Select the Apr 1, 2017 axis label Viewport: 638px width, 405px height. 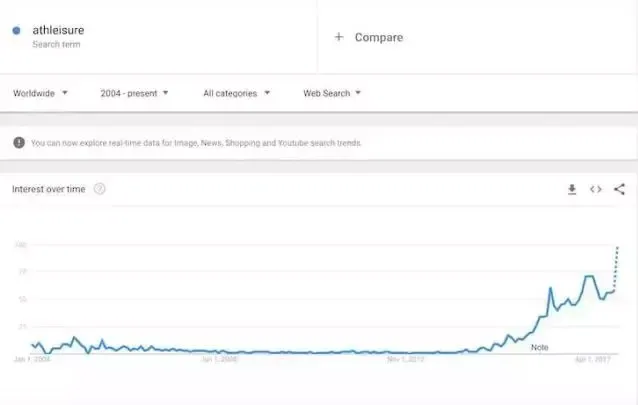(592, 359)
